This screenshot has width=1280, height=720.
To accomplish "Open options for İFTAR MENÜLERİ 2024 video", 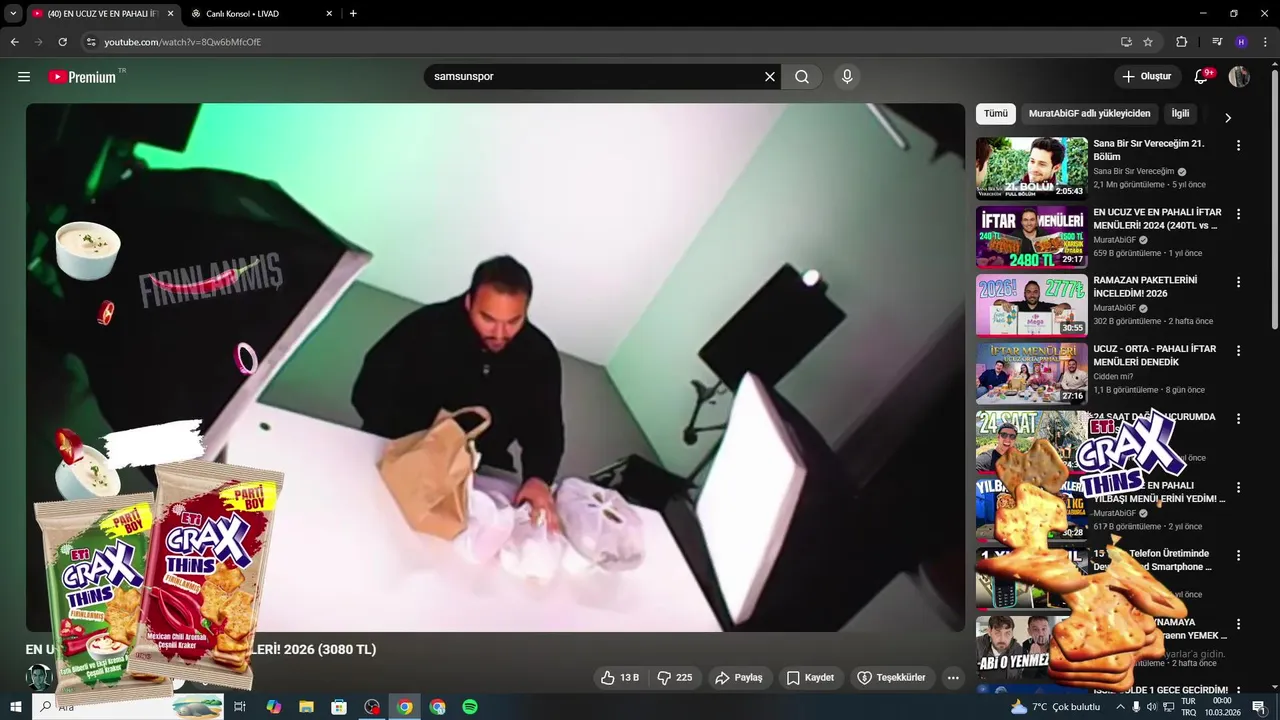I will 1238,214.
